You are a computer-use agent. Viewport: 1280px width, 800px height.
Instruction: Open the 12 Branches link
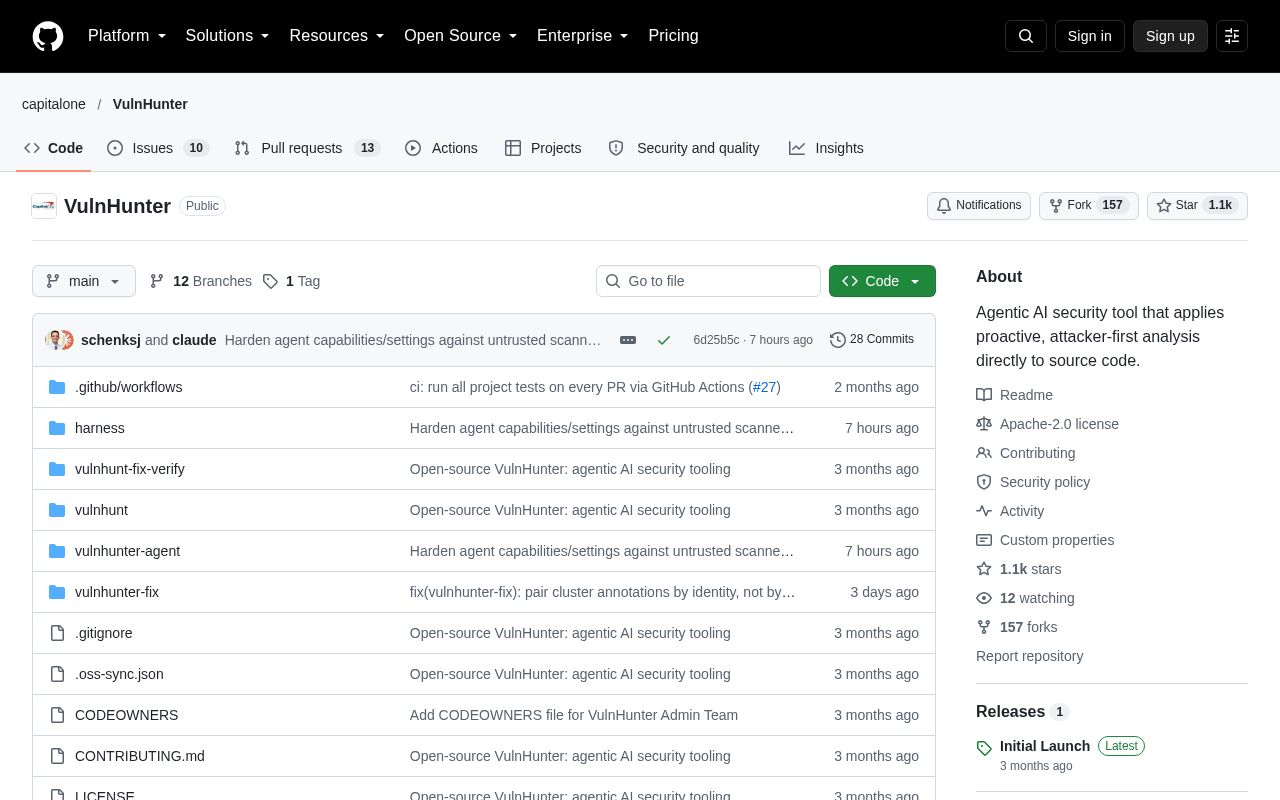pyautogui.click(x=201, y=281)
